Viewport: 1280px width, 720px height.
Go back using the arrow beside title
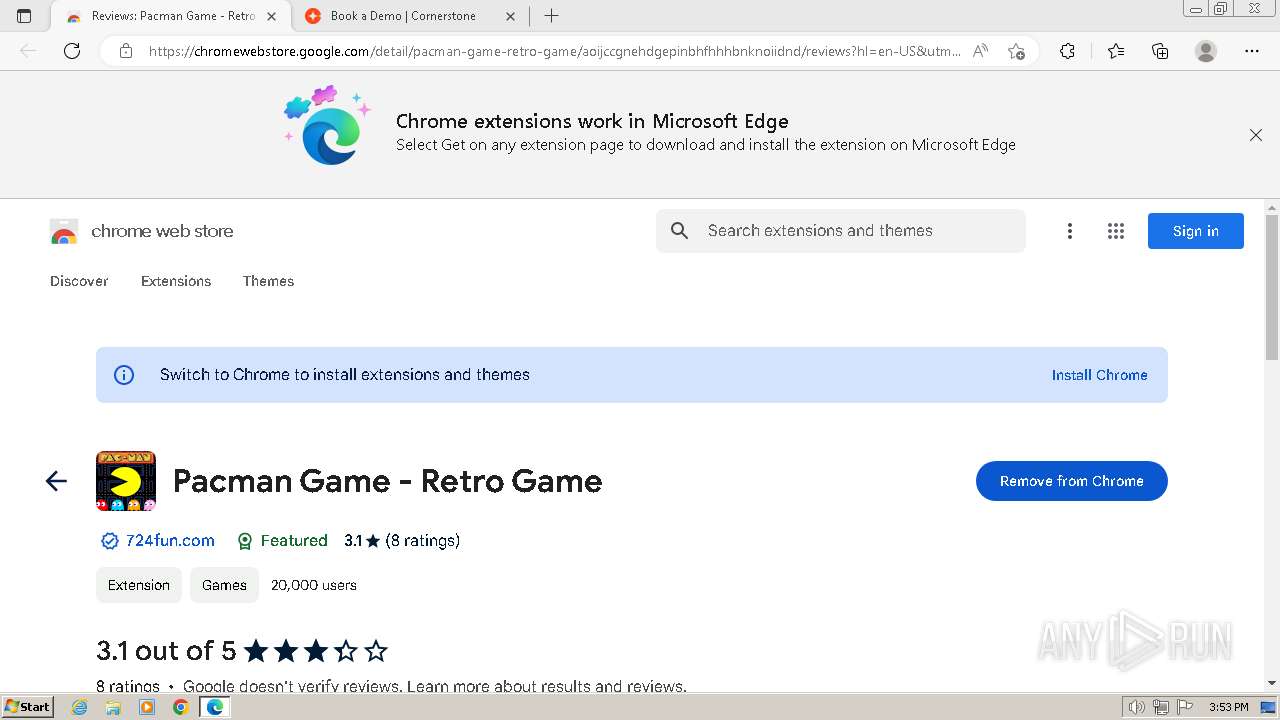tap(56, 481)
